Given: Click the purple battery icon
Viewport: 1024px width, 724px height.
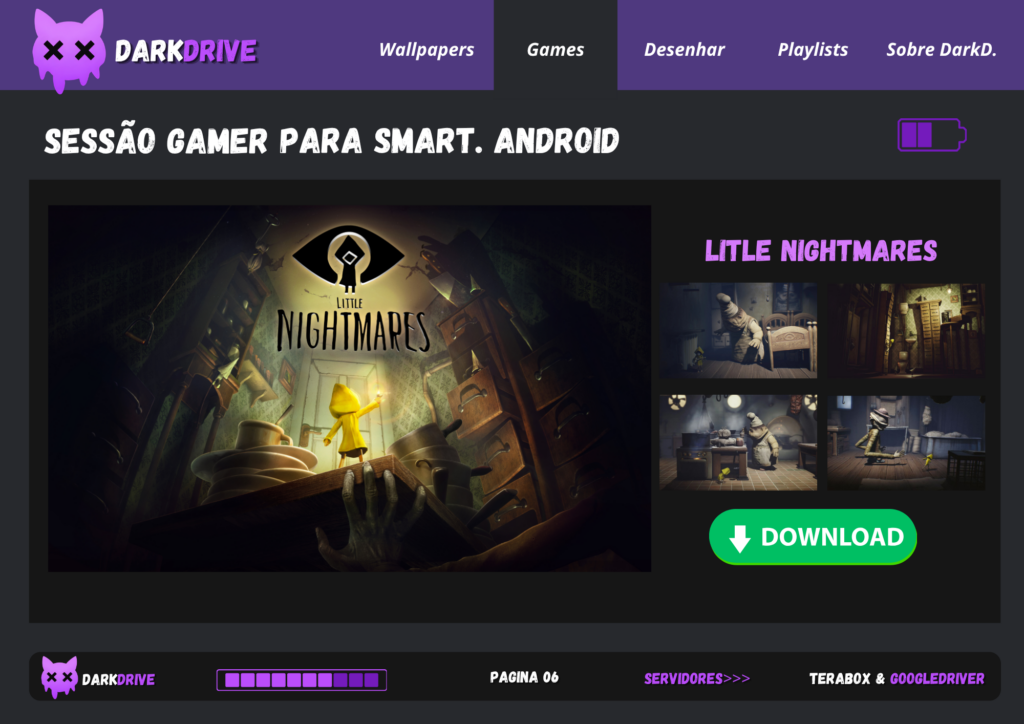Looking at the screenshot, I should [x=932, y=134].
